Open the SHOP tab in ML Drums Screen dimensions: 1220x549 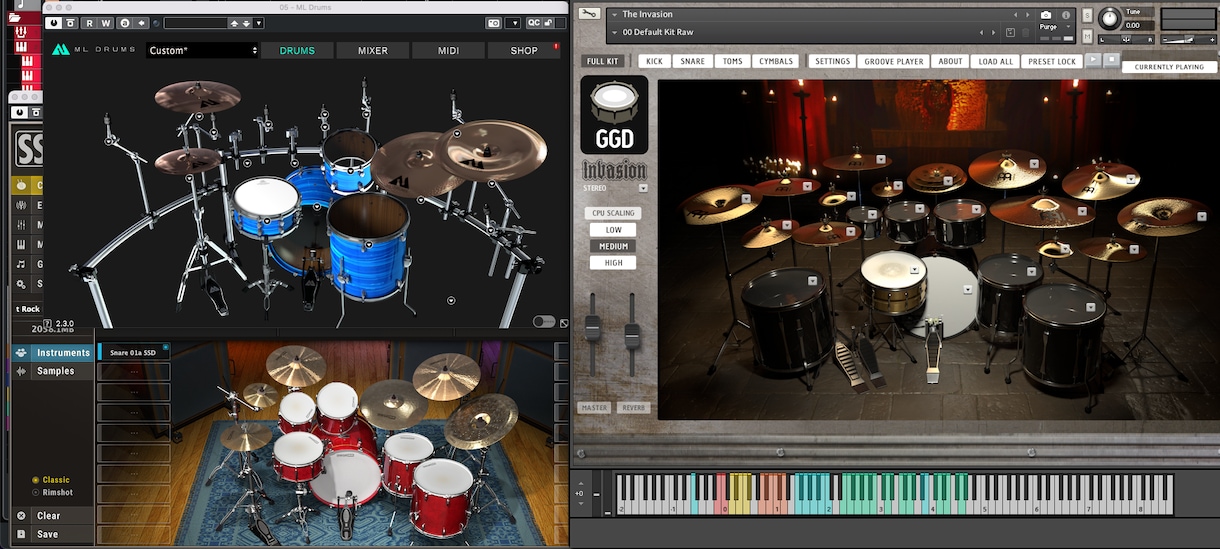coord(524,50)
